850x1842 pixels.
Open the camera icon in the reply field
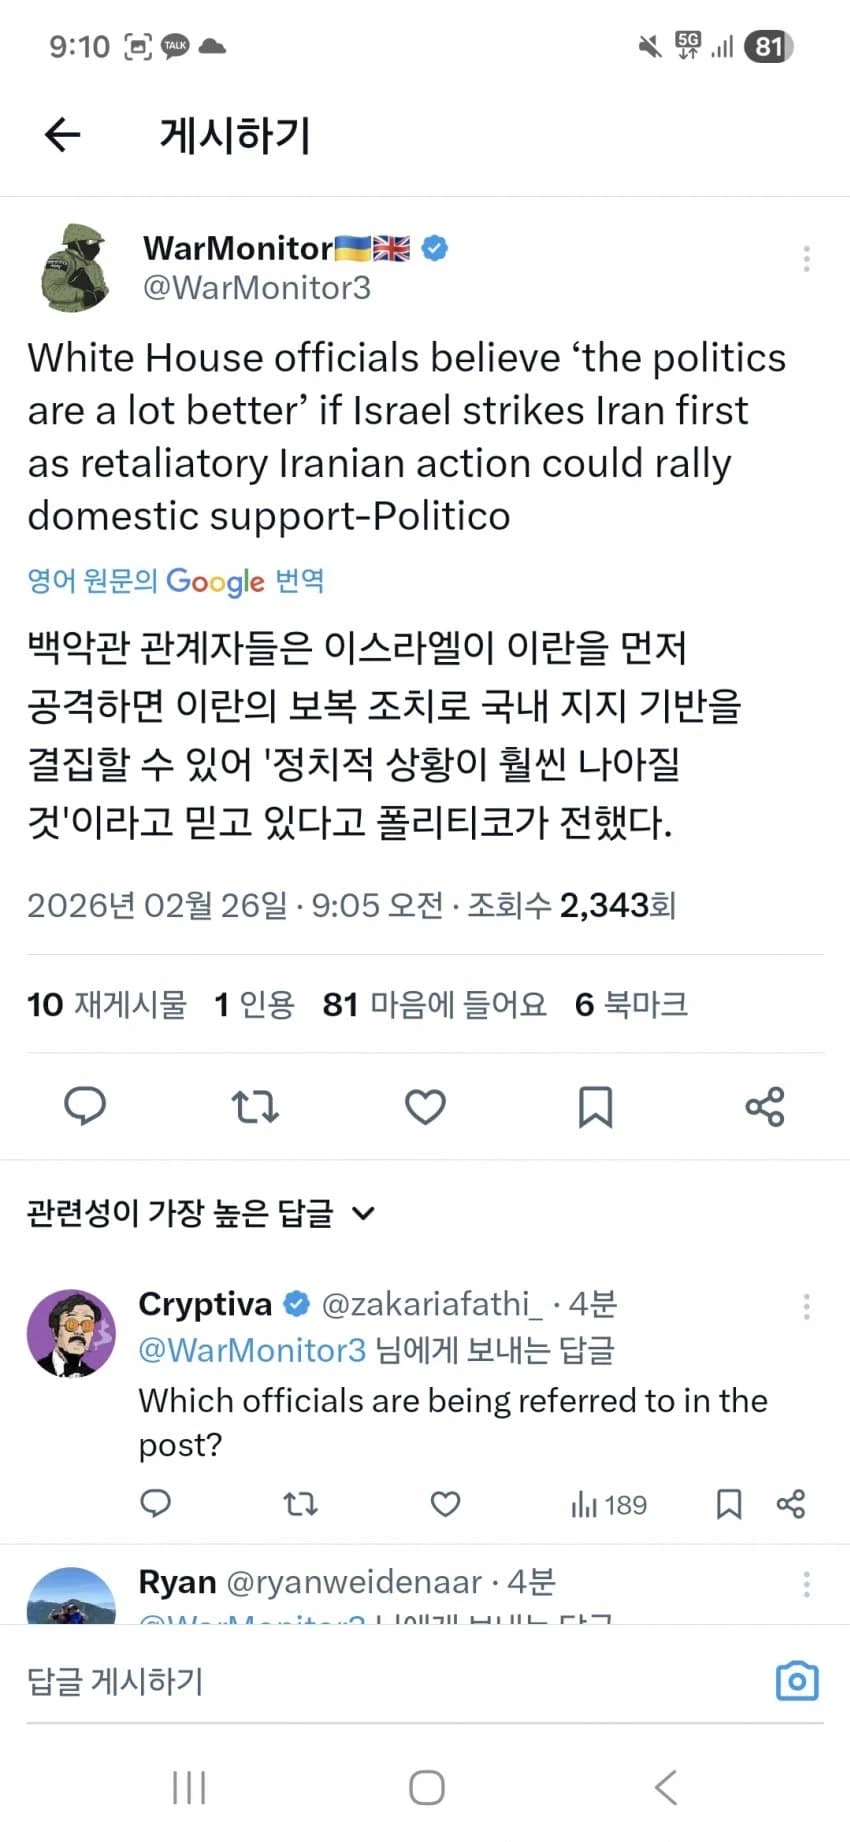796,1681
